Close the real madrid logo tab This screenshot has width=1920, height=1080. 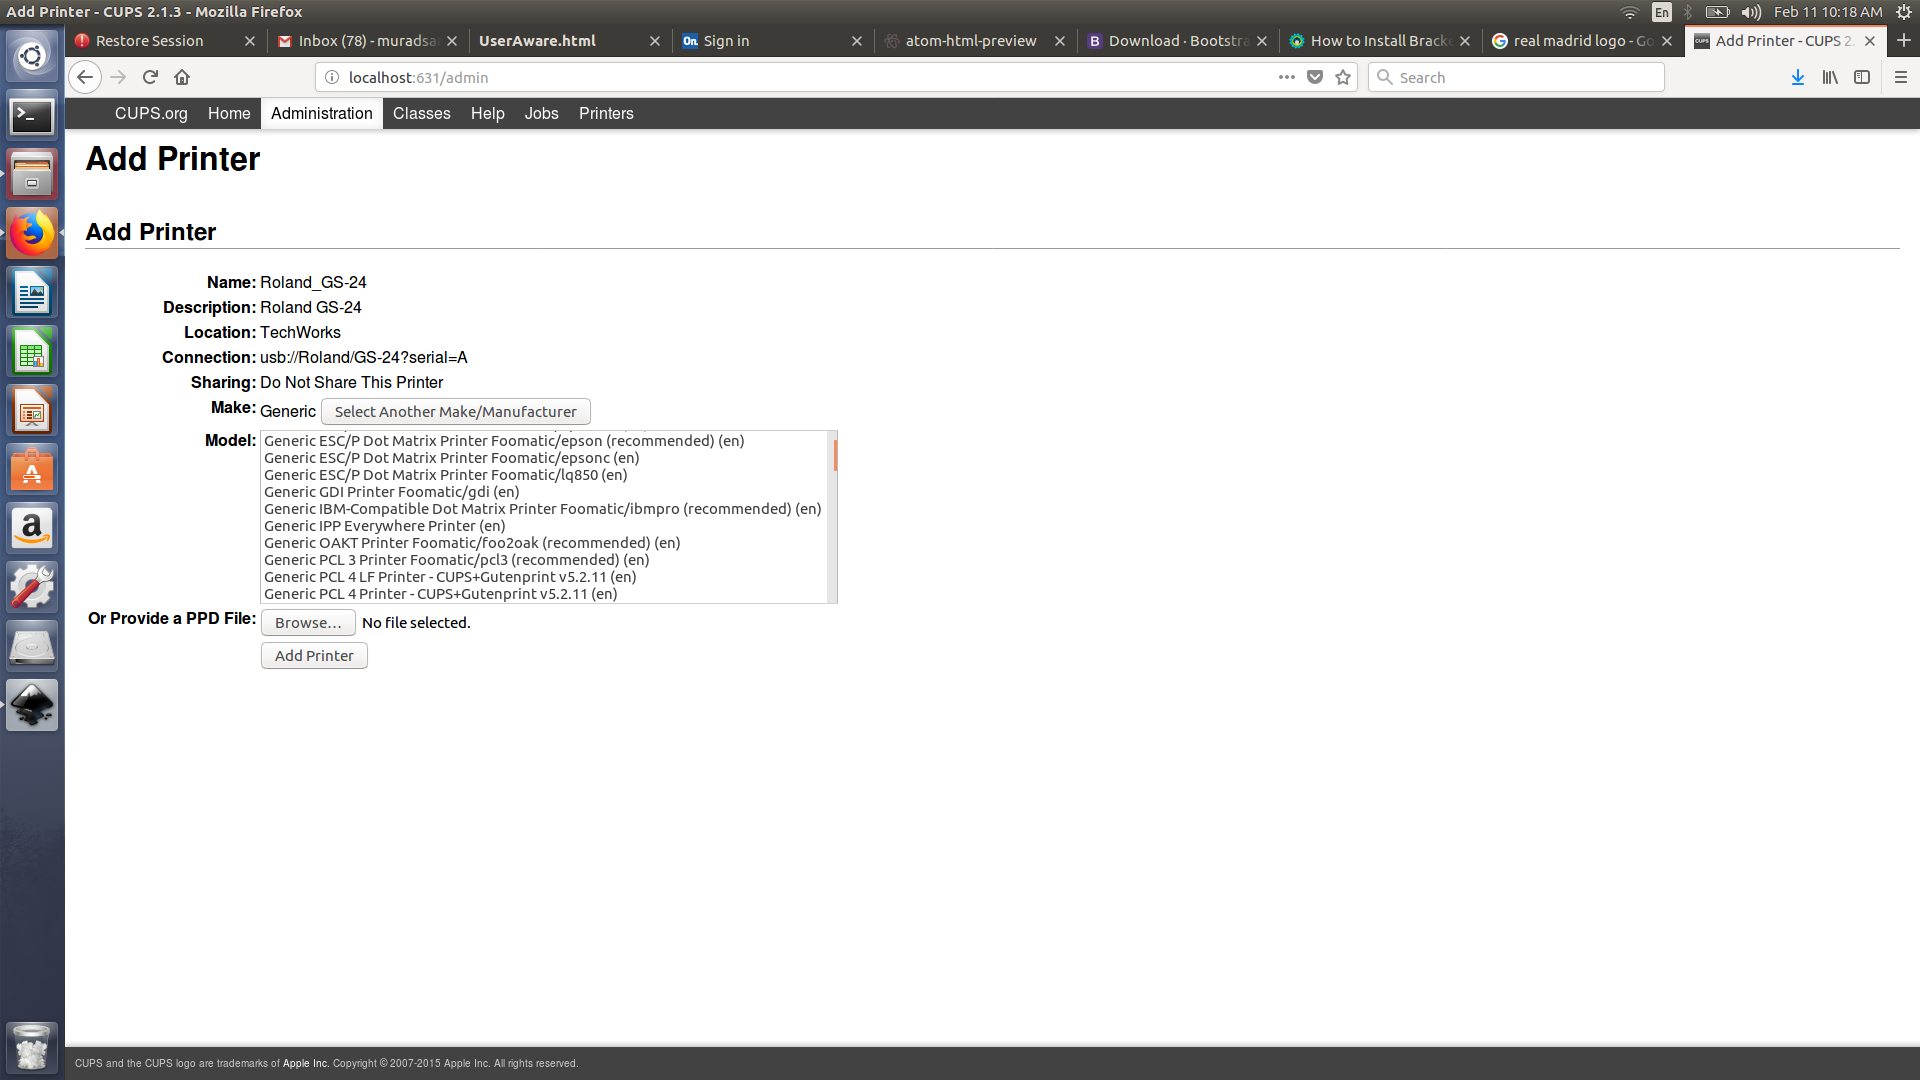[1667, 41]
